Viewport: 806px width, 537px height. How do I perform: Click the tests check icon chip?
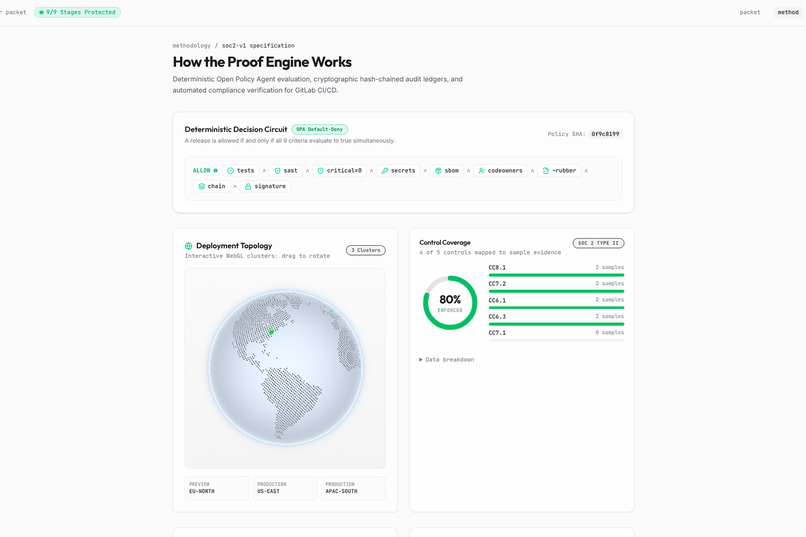[x=241, y=171]
